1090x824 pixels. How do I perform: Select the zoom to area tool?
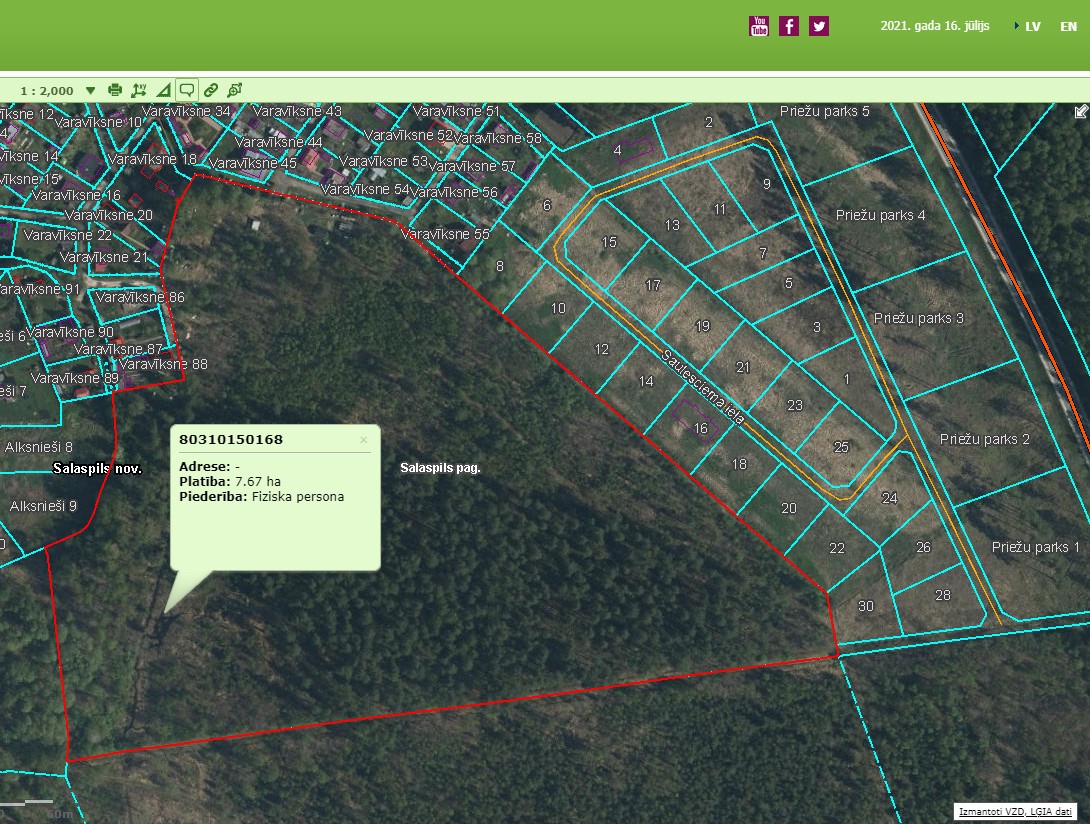click(x=235, y=90)
